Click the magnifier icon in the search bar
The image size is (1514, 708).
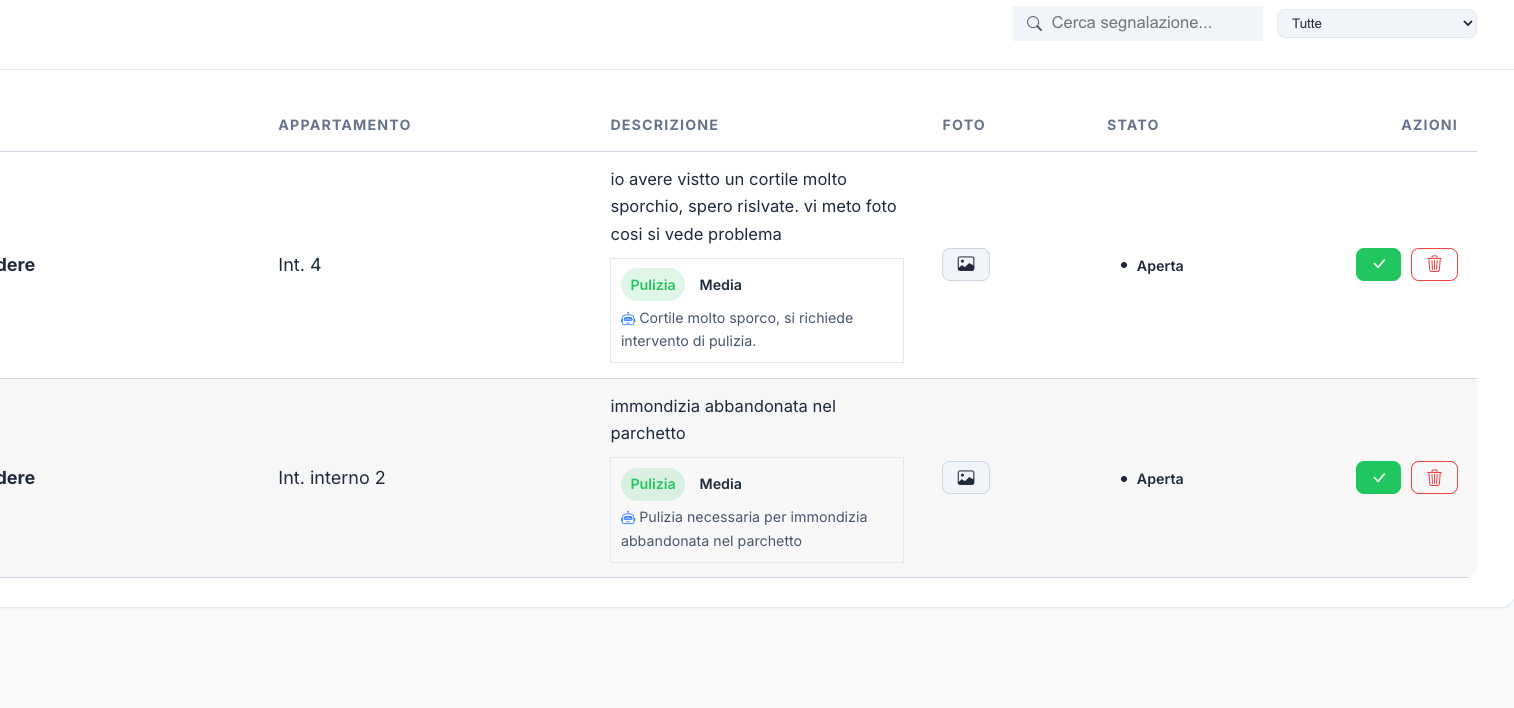tap(1034, 23)
